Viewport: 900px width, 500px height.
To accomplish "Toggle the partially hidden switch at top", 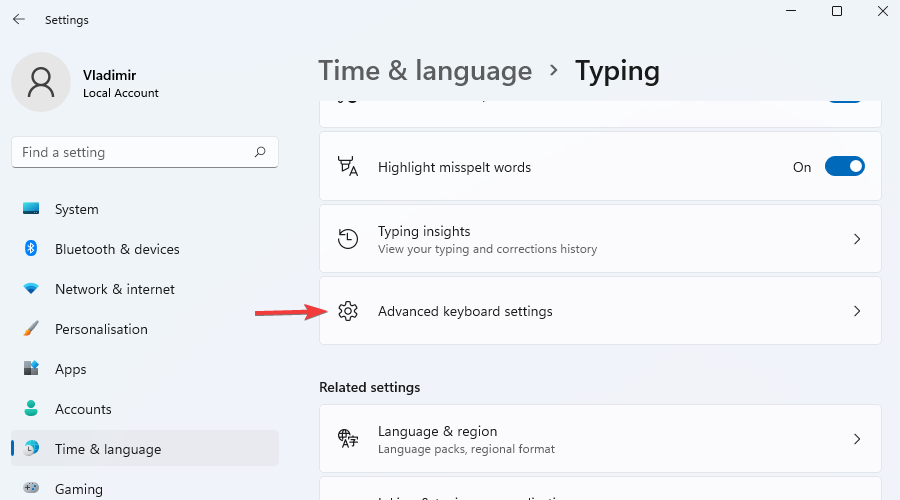I will pos(844,101).
